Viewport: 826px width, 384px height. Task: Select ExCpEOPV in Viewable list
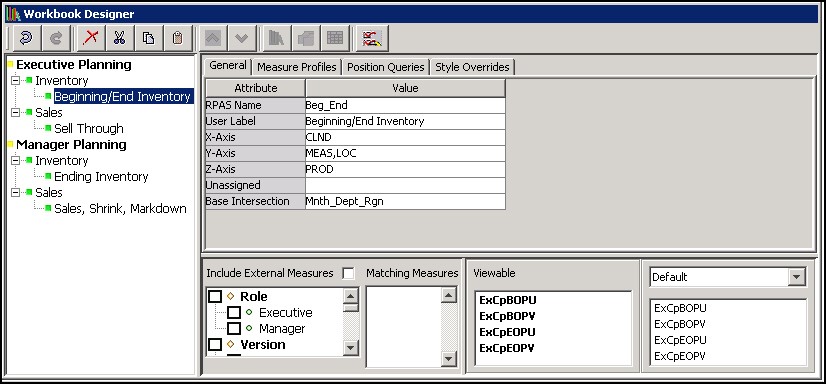pyautogui.click(x=507, y=348)
